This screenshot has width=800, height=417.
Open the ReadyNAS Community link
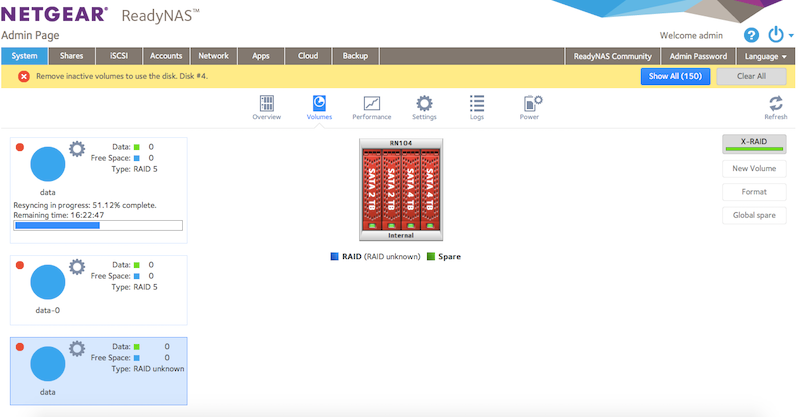tap(613, 56)
